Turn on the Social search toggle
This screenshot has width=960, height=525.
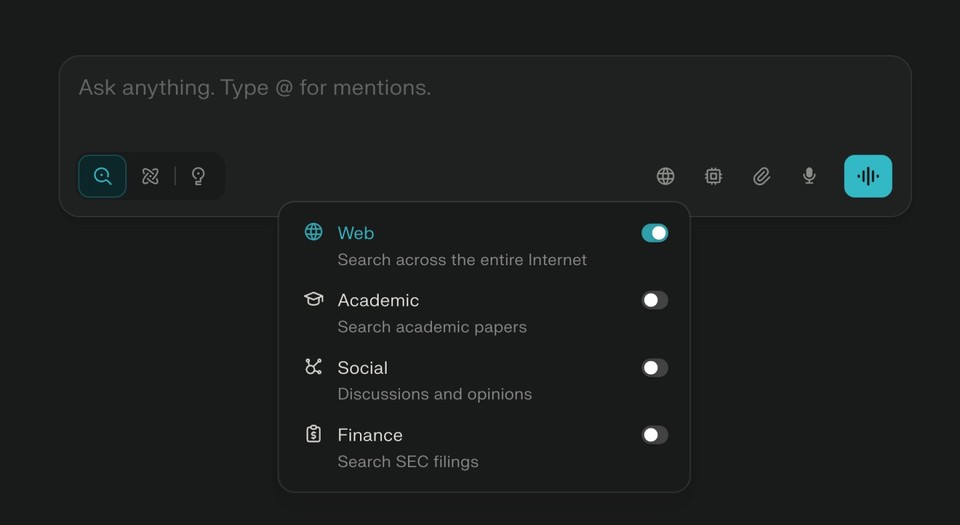pos(654,368)
